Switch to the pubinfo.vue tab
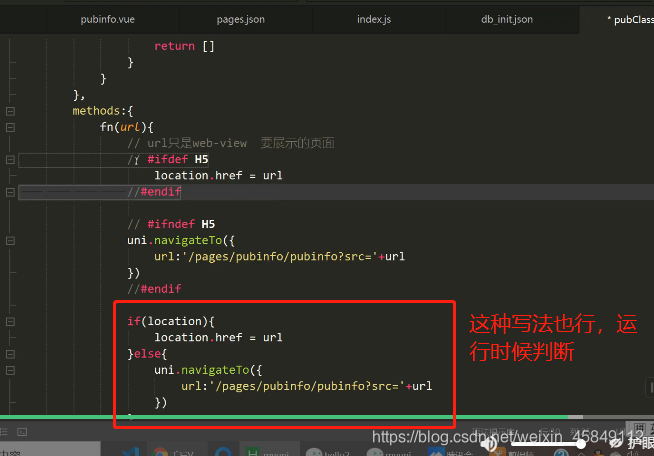 [108, 19]
